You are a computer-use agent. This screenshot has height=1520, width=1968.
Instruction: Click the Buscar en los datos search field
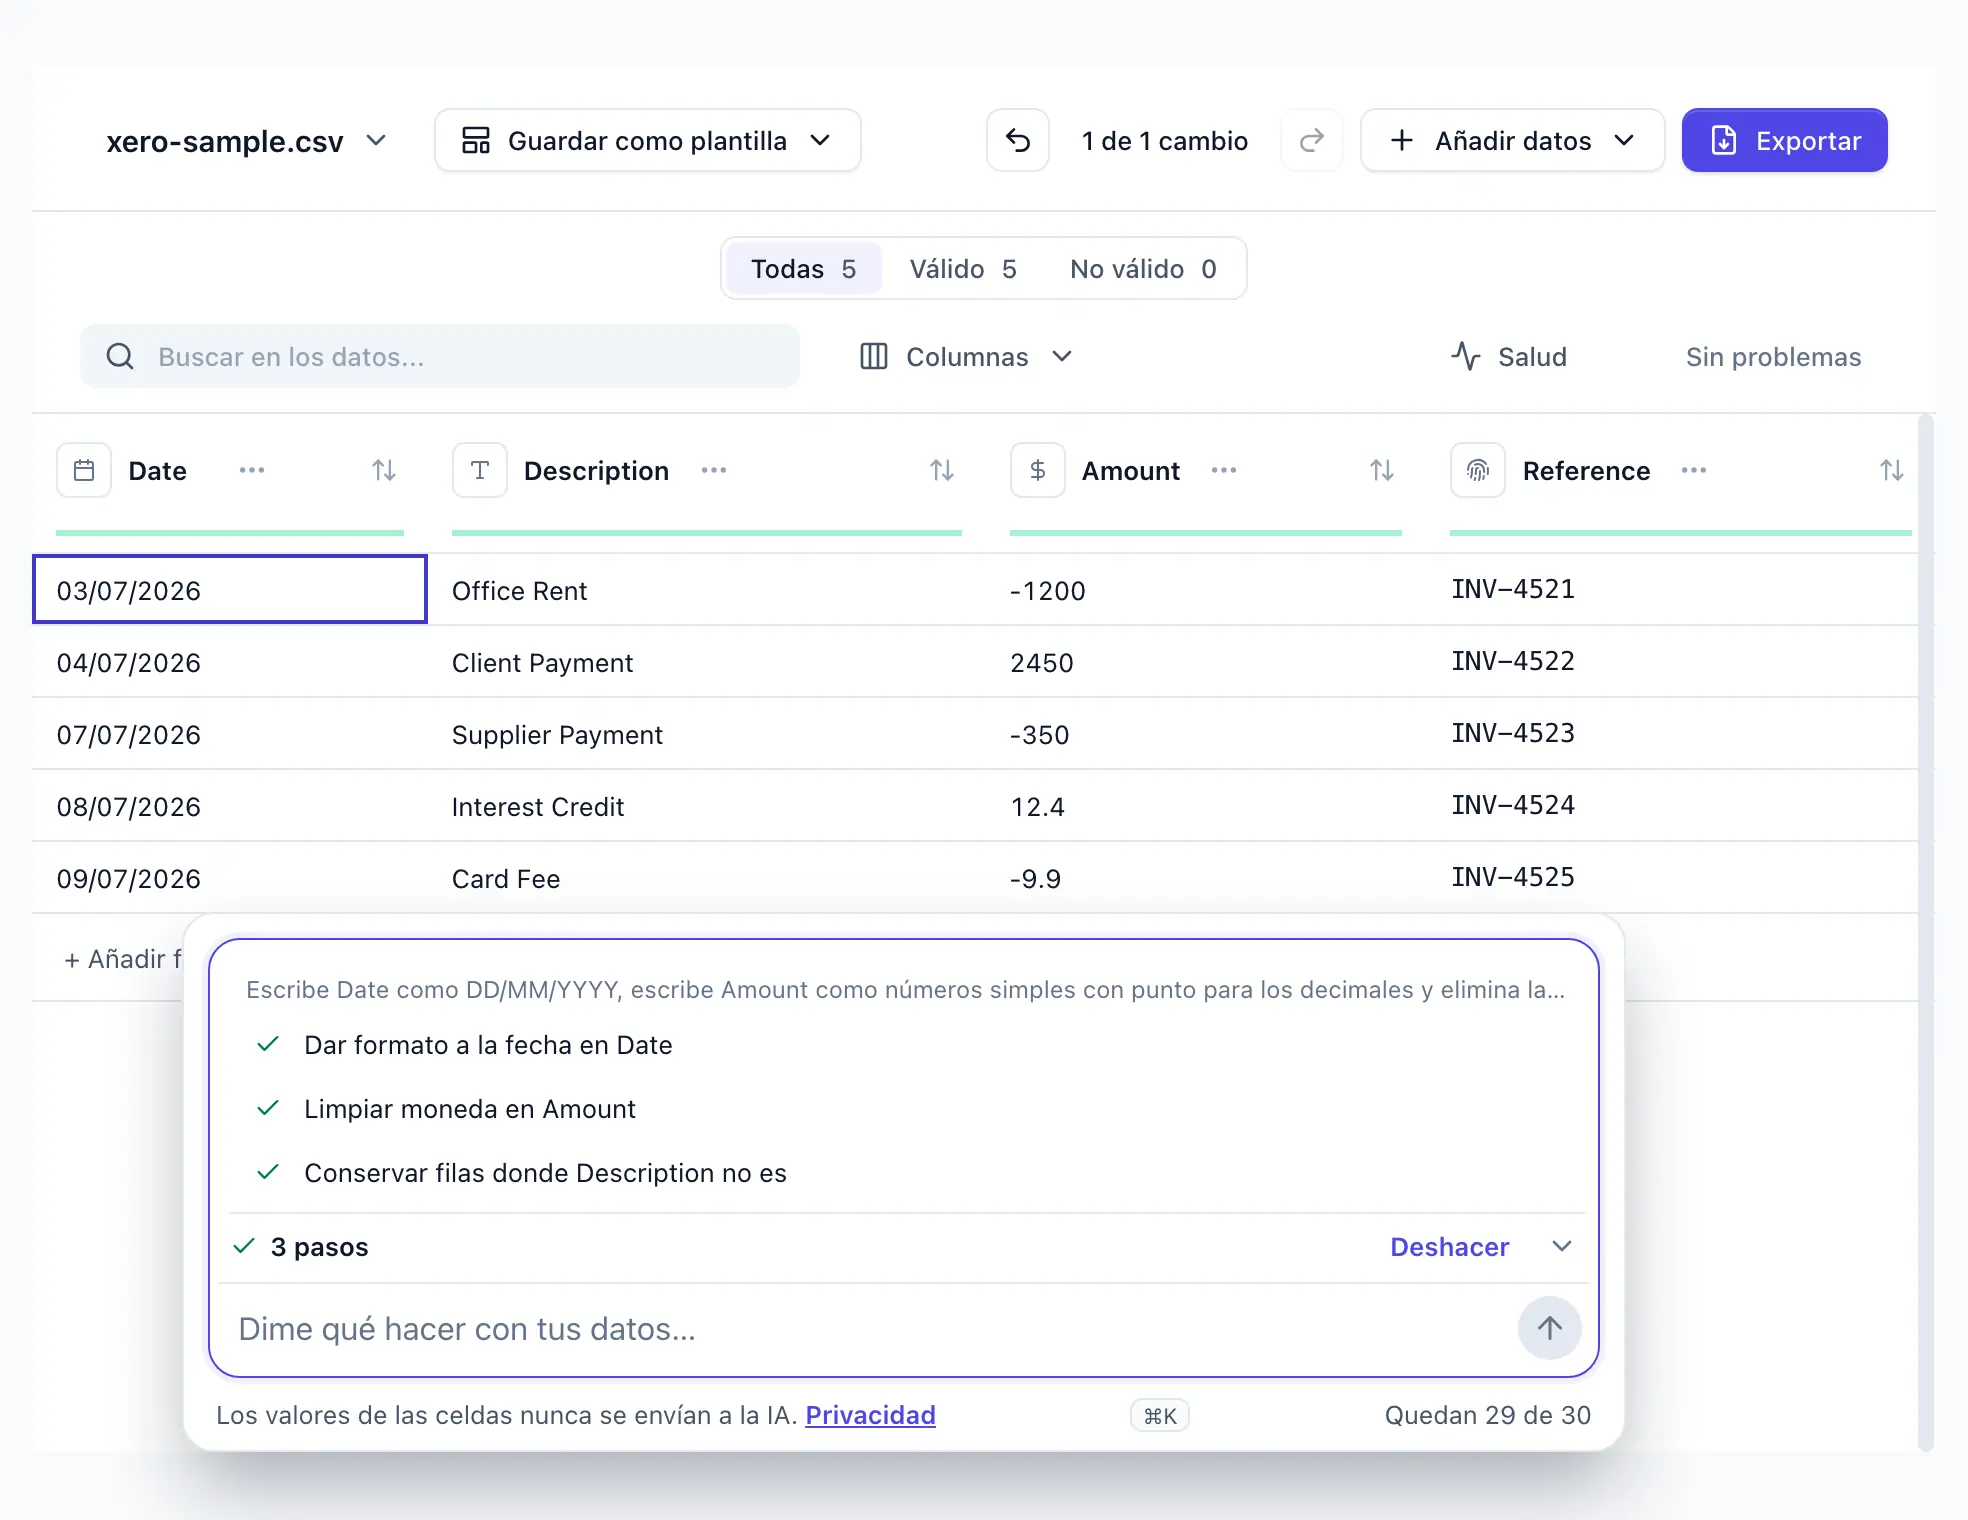(440, 356)
